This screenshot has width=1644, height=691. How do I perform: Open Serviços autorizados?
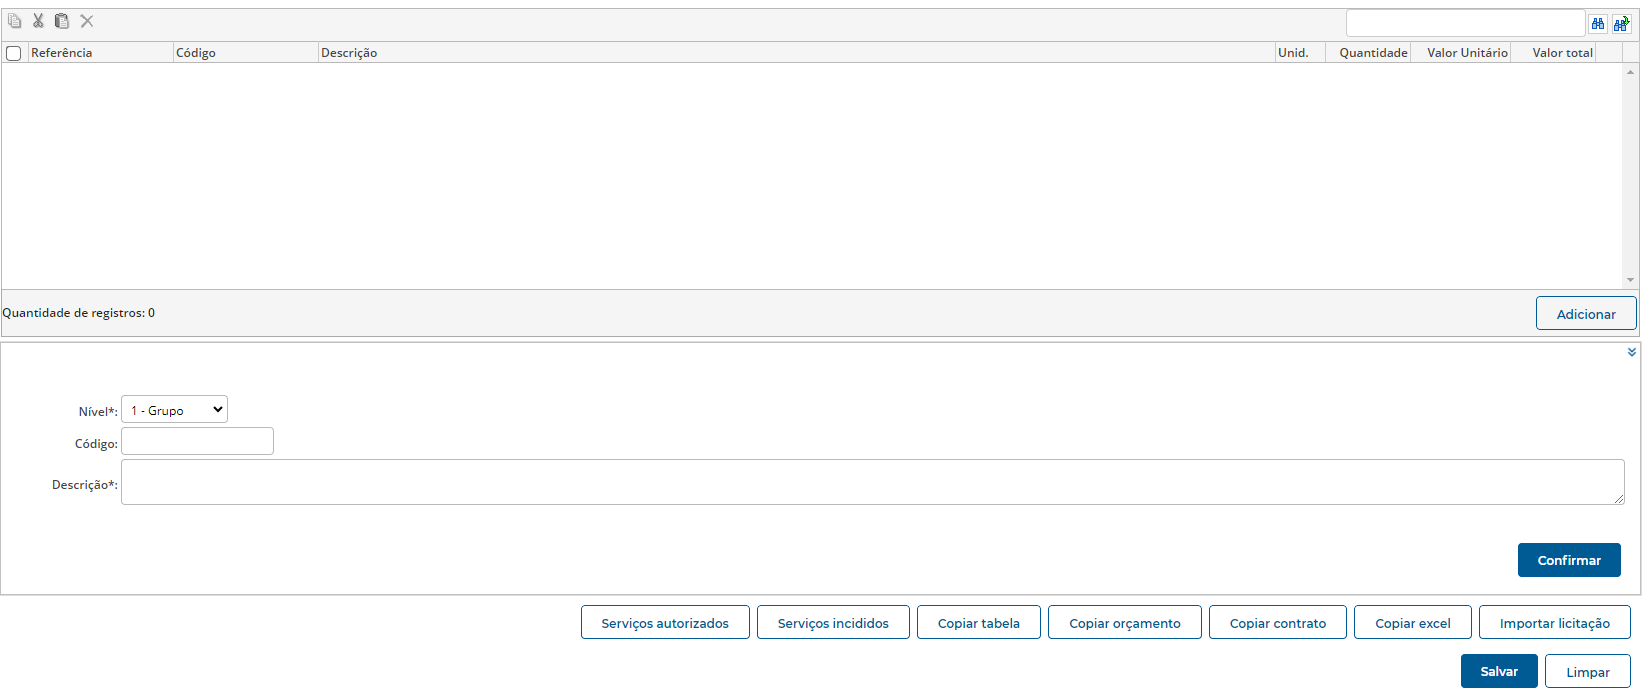point(665,622)
